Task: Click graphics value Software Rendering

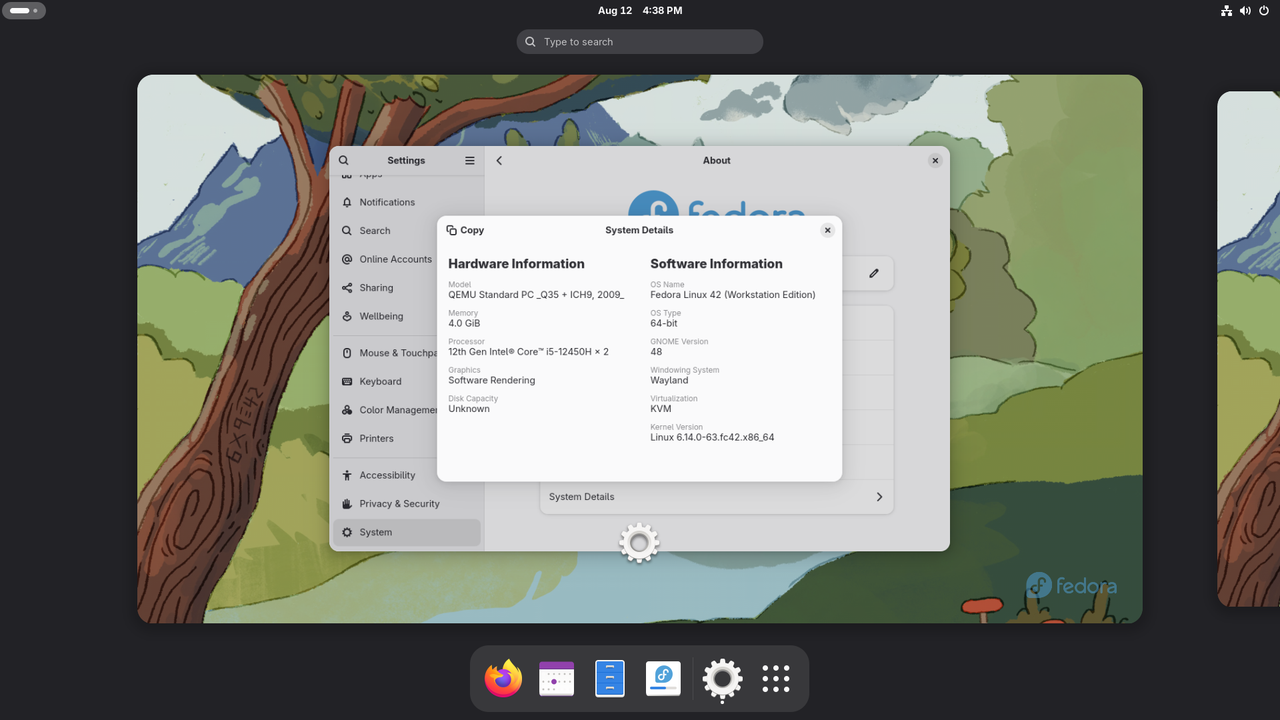Action: click(x=491, y=380)
